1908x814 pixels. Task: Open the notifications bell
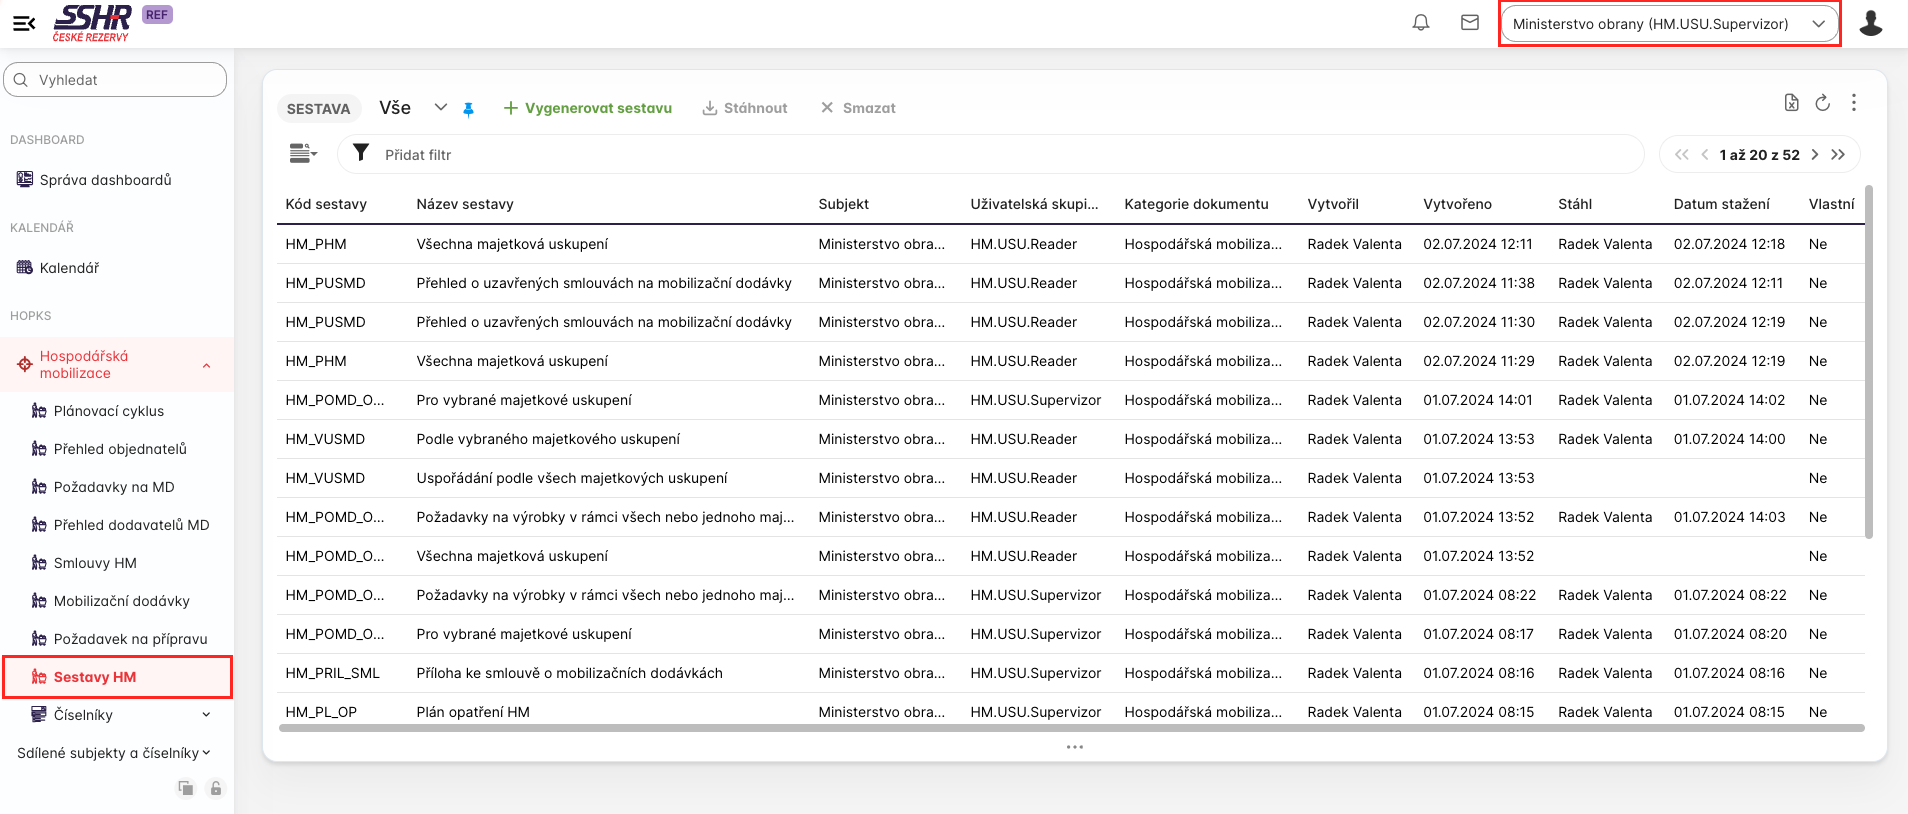pyautogui.click(x=1420, y=23)
